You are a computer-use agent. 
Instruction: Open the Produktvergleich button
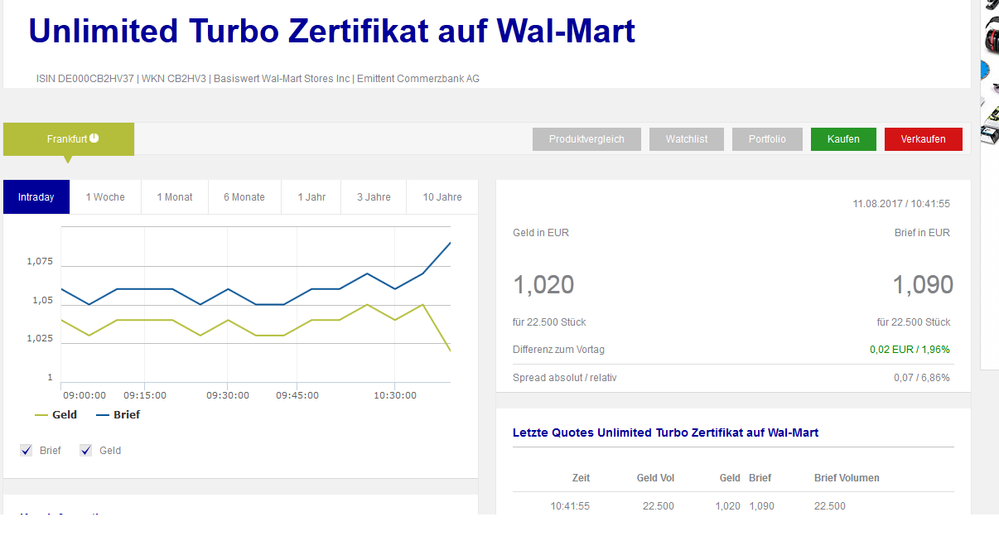[586, 139]
